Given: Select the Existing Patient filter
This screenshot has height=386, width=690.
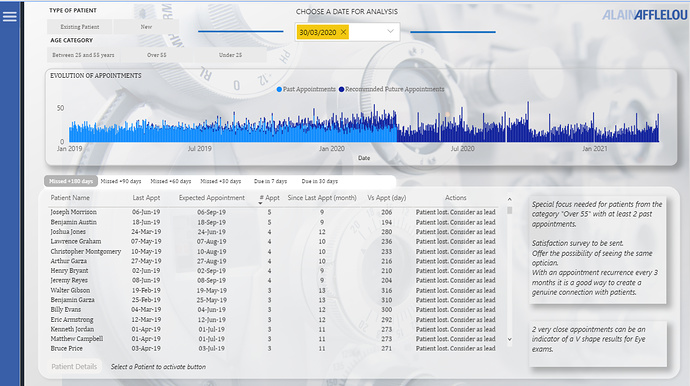Looking at the screenshot, I should click(80, 27).
